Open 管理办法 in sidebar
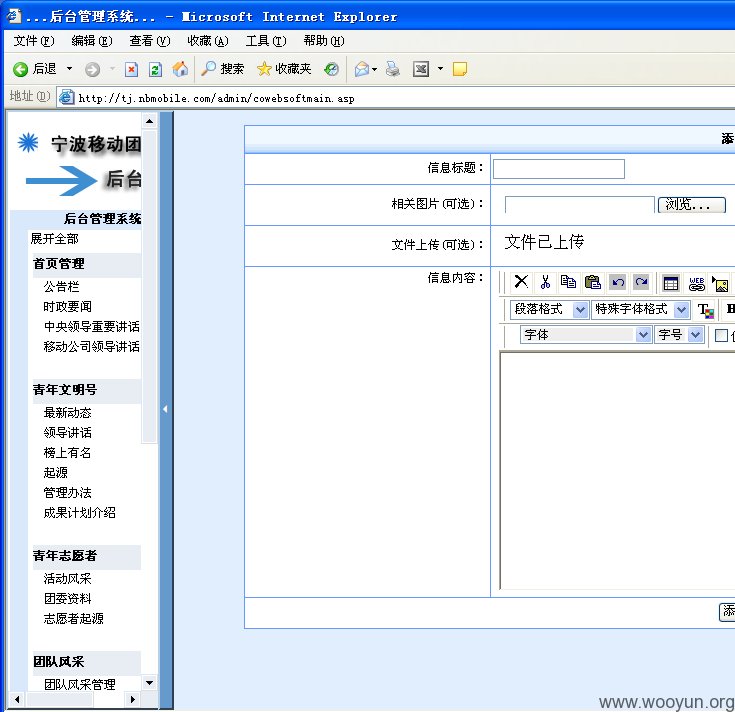 pos(68,493)
